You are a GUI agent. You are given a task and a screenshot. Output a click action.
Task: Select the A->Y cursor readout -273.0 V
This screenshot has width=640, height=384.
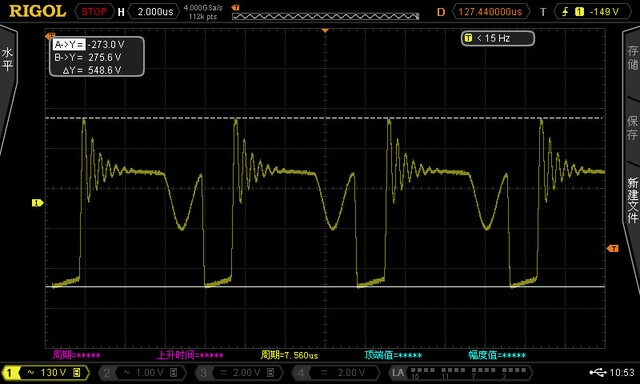pos(89,44)
